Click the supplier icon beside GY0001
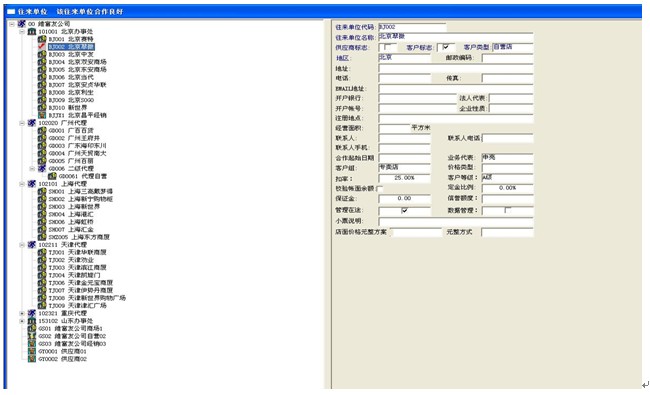 point(32,351)
